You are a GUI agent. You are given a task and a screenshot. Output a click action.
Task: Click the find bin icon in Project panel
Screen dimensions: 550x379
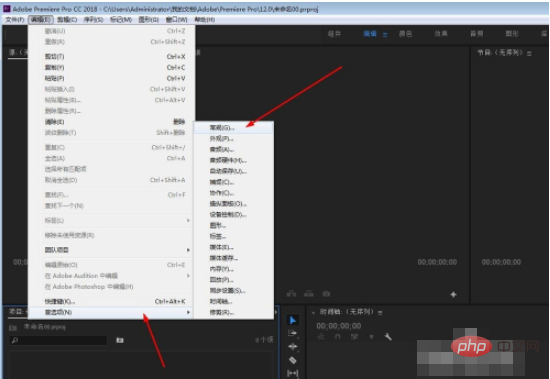pos(120,340)
